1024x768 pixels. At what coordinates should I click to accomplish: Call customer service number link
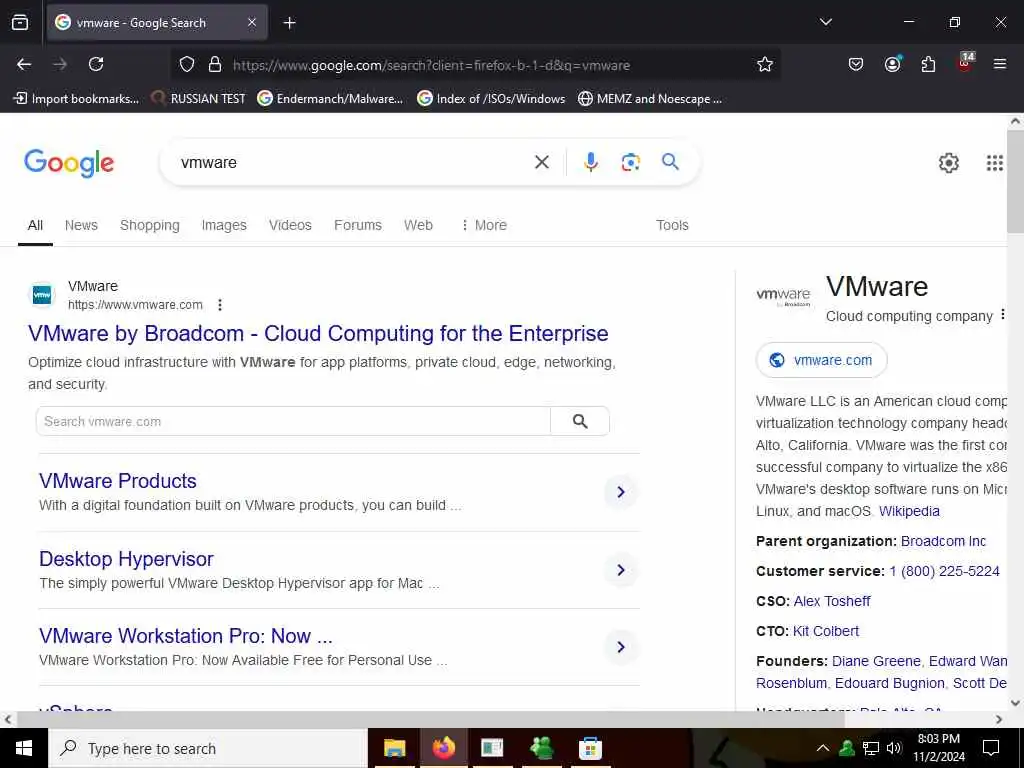tap(944, 571)
